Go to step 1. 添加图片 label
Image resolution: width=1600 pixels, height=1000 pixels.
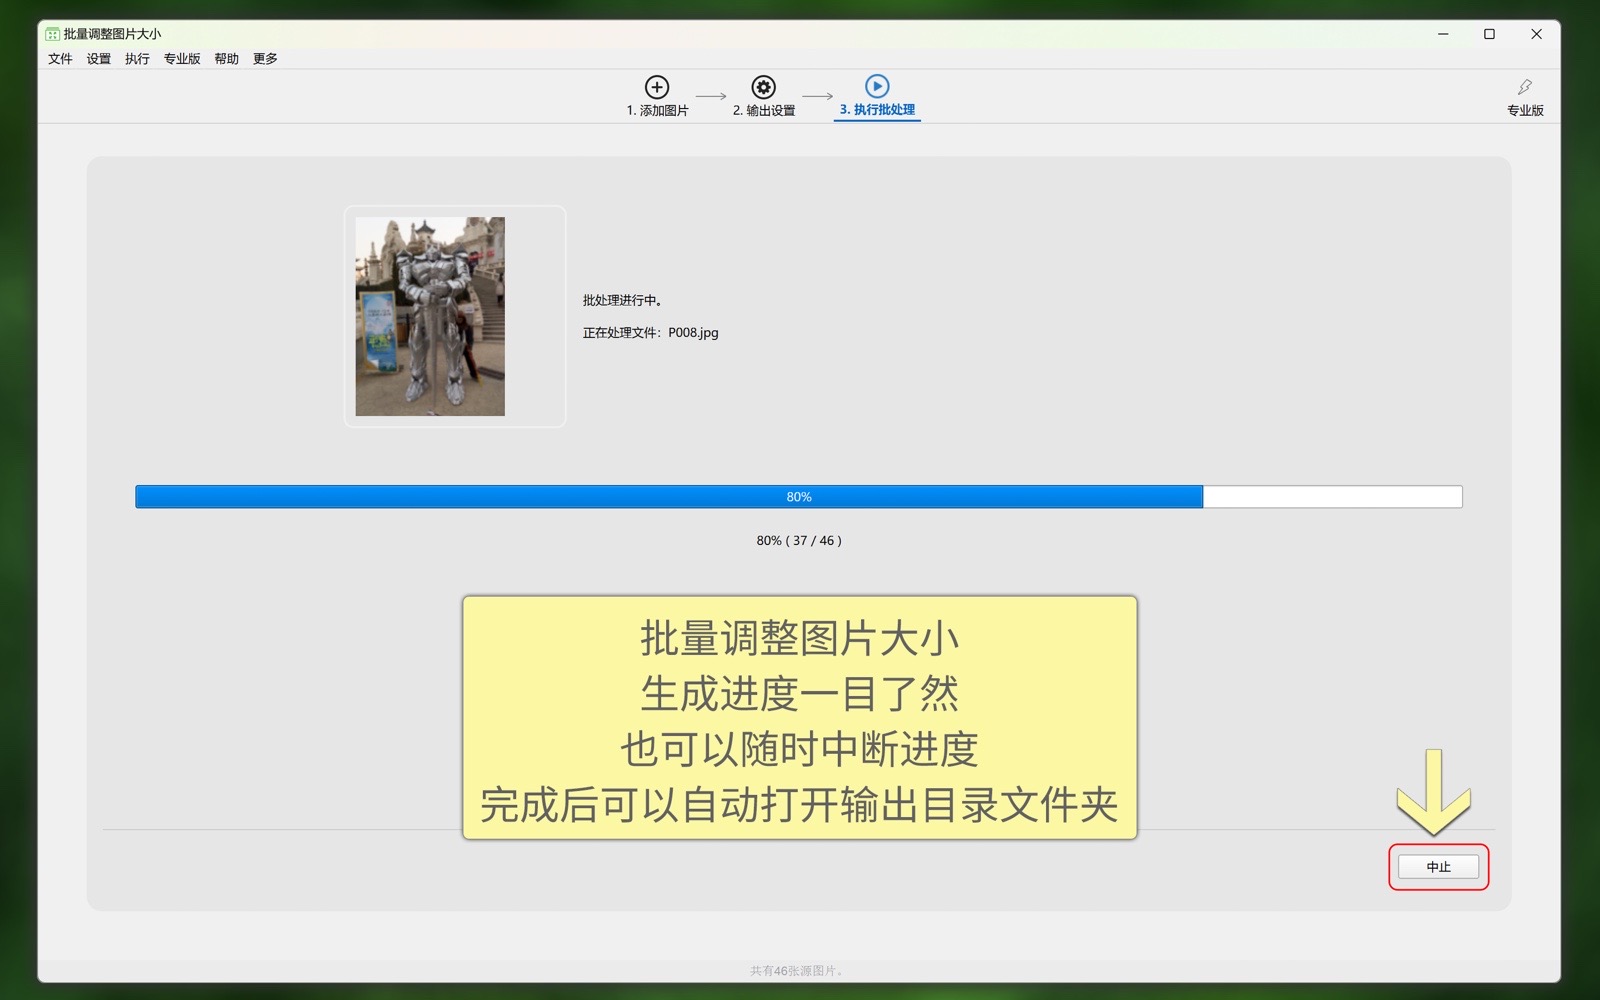(658, 111)
